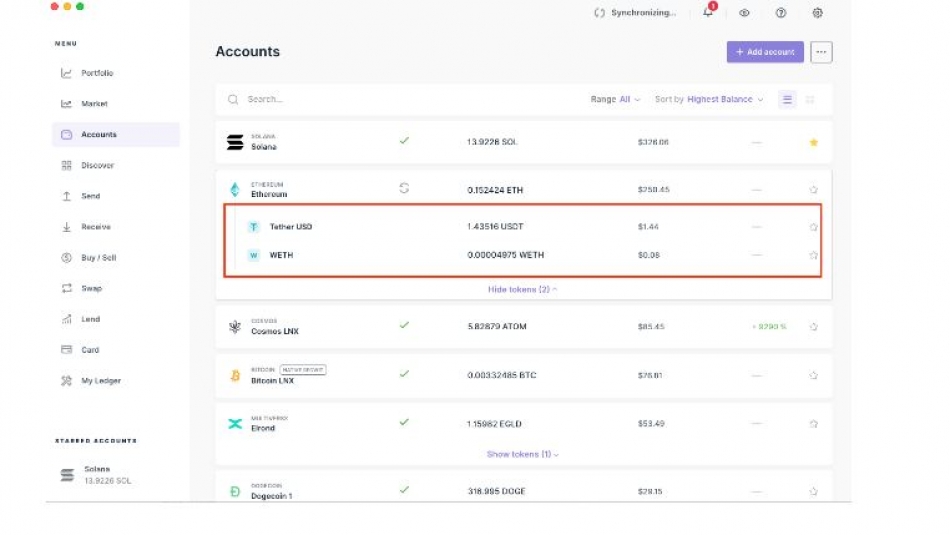Screen dimensions: 950x535
Task: Star the WETH token
Action: tap(814, 255)
